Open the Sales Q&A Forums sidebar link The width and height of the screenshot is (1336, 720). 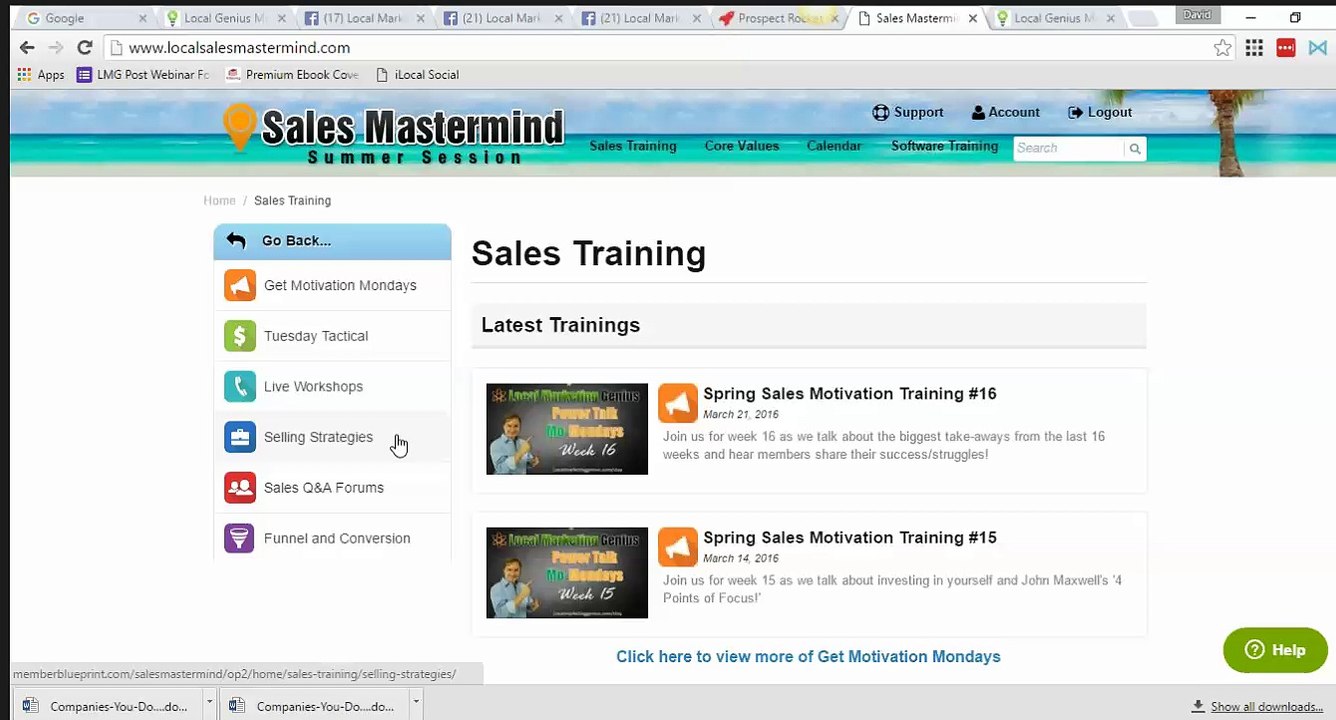coord(324,488)
